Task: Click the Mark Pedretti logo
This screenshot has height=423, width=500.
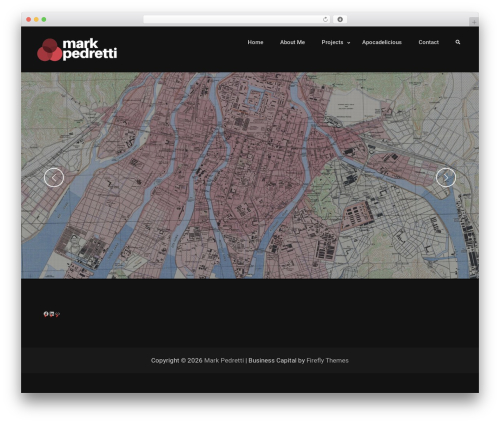Action: click(77, 50)
